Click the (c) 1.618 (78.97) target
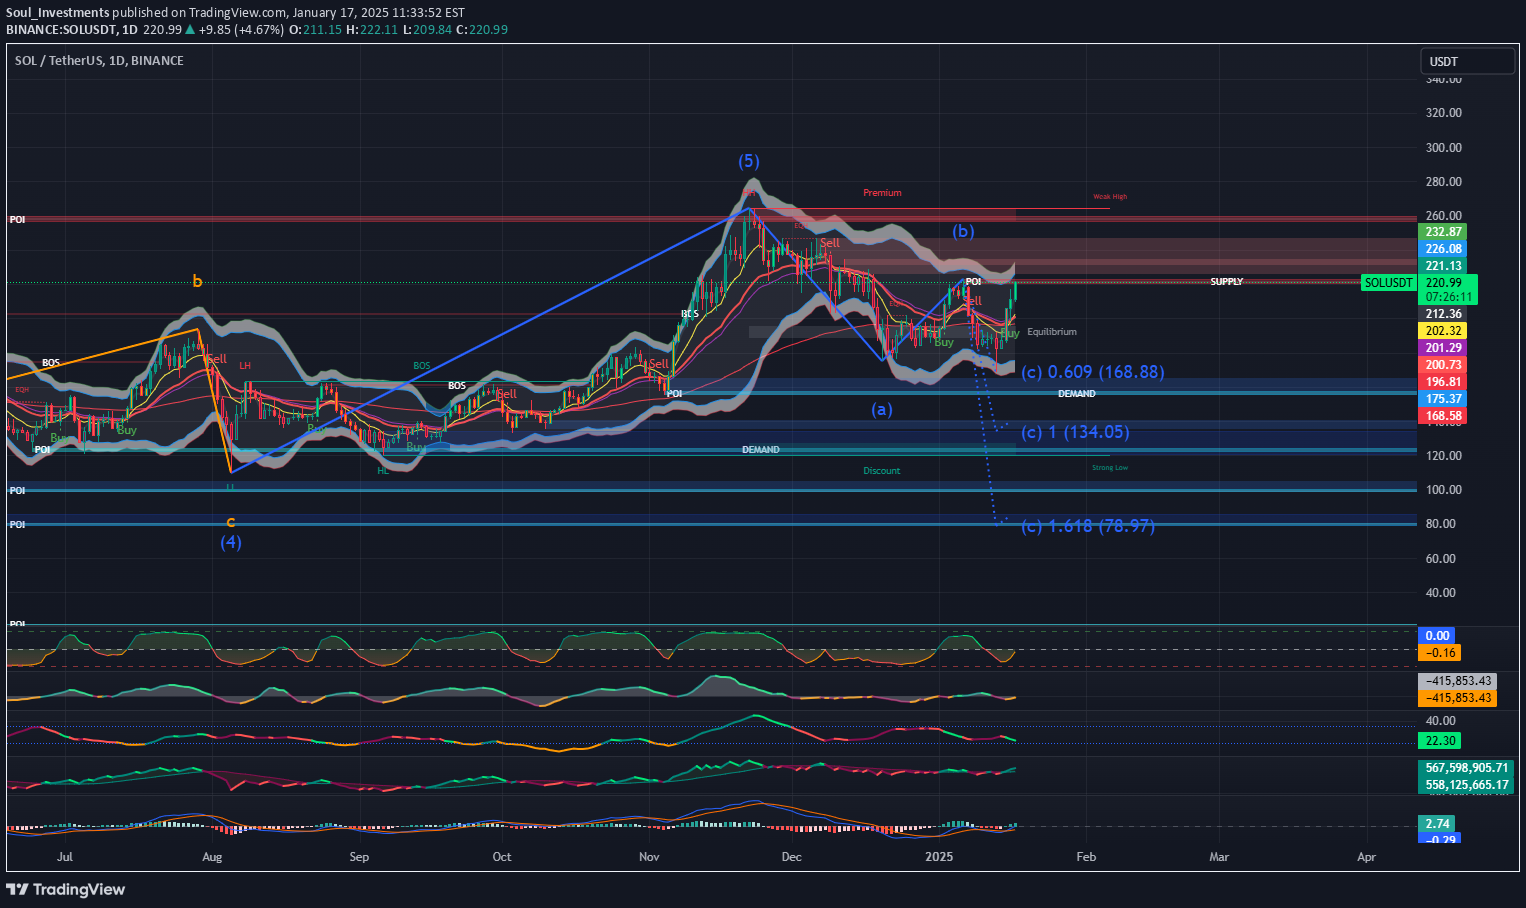1526x908 pixels. 1088,526
